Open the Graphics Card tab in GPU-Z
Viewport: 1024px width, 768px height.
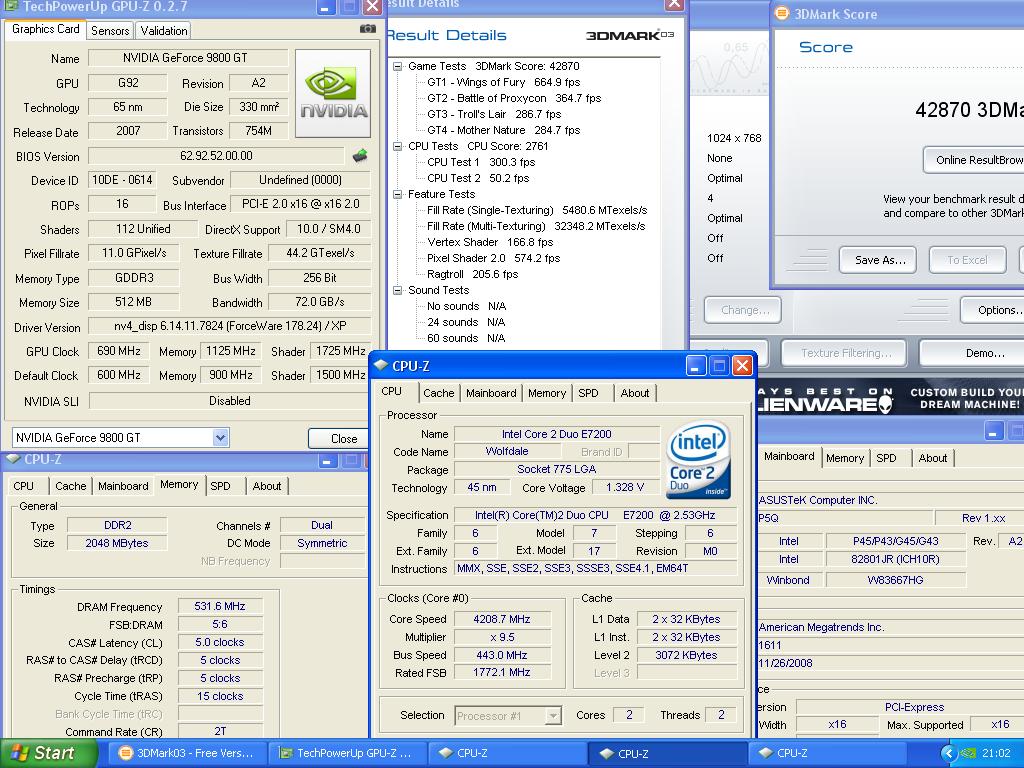(46, 29)
